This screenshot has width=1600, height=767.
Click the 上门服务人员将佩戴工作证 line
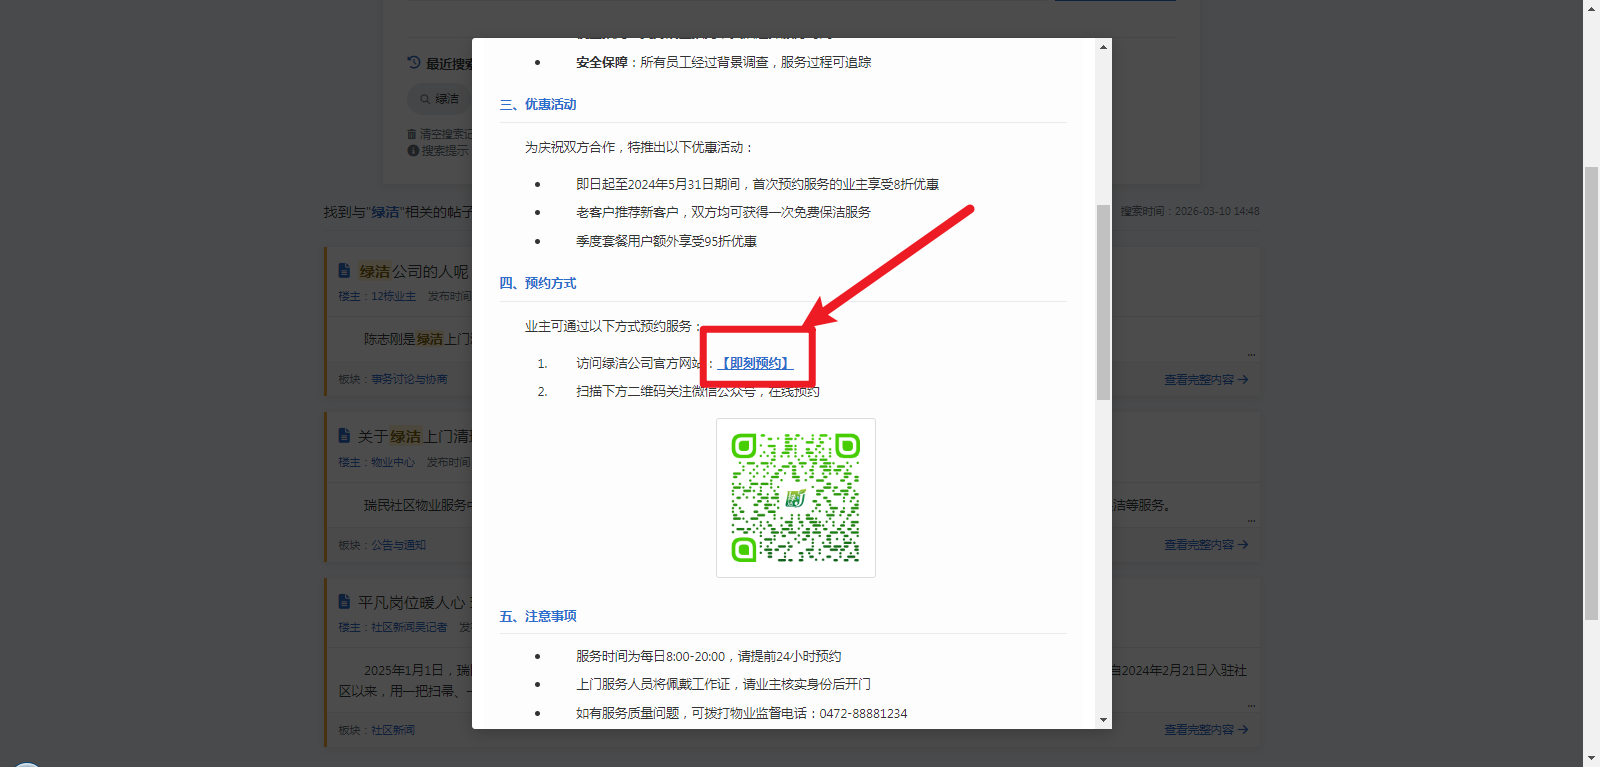coord(723,684)
